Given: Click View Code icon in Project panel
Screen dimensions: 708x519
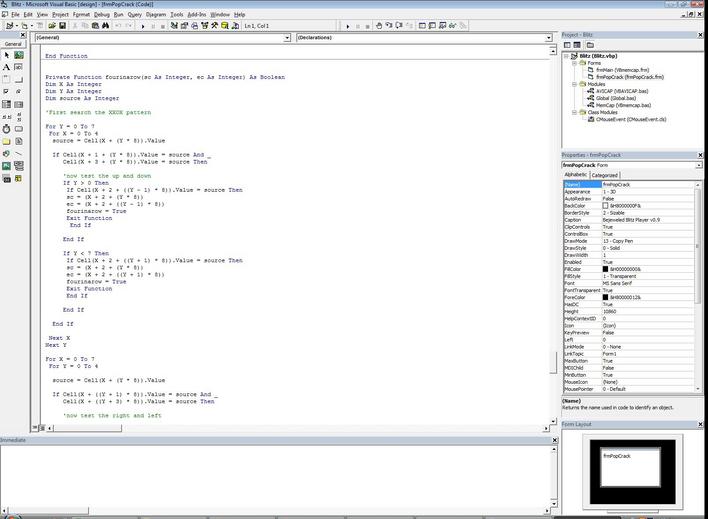Looking at the screenshot, I should (565, 45).
